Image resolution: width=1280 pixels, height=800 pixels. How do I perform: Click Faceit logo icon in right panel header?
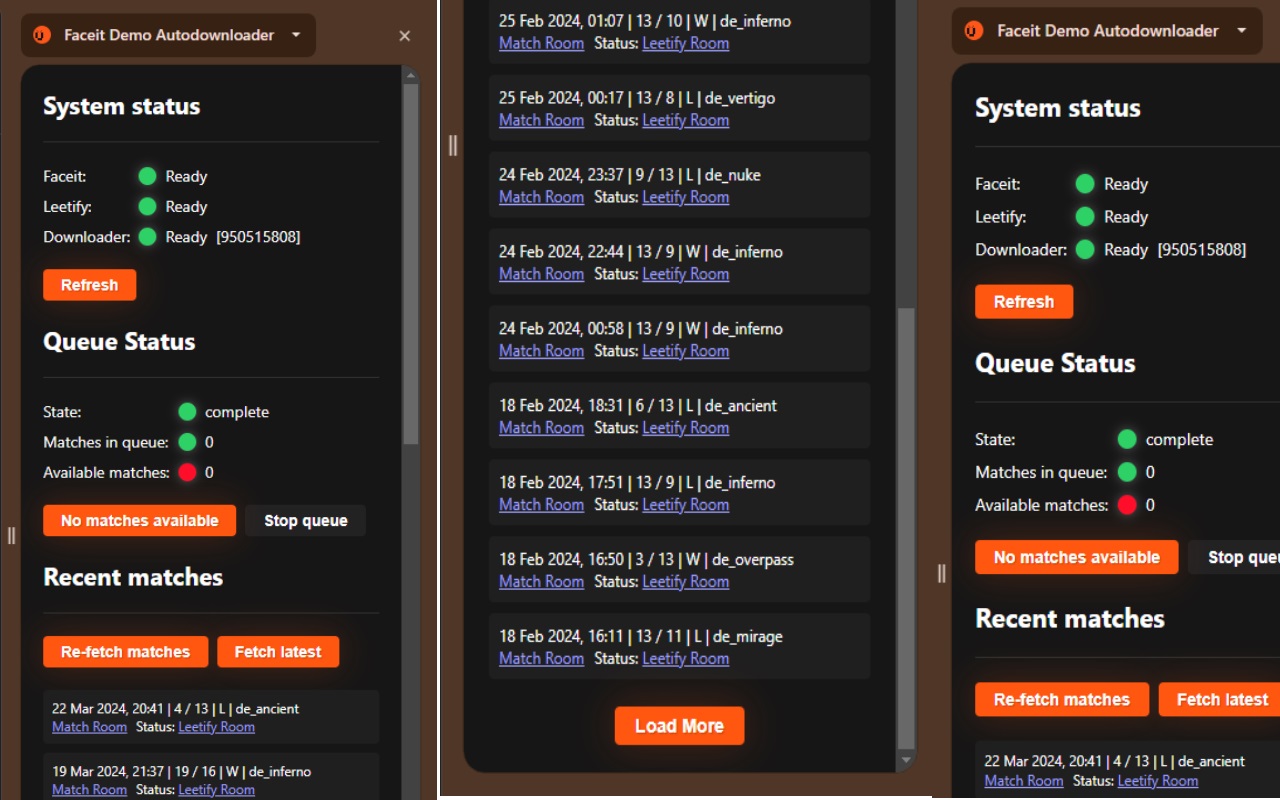[x=974, y=31]
